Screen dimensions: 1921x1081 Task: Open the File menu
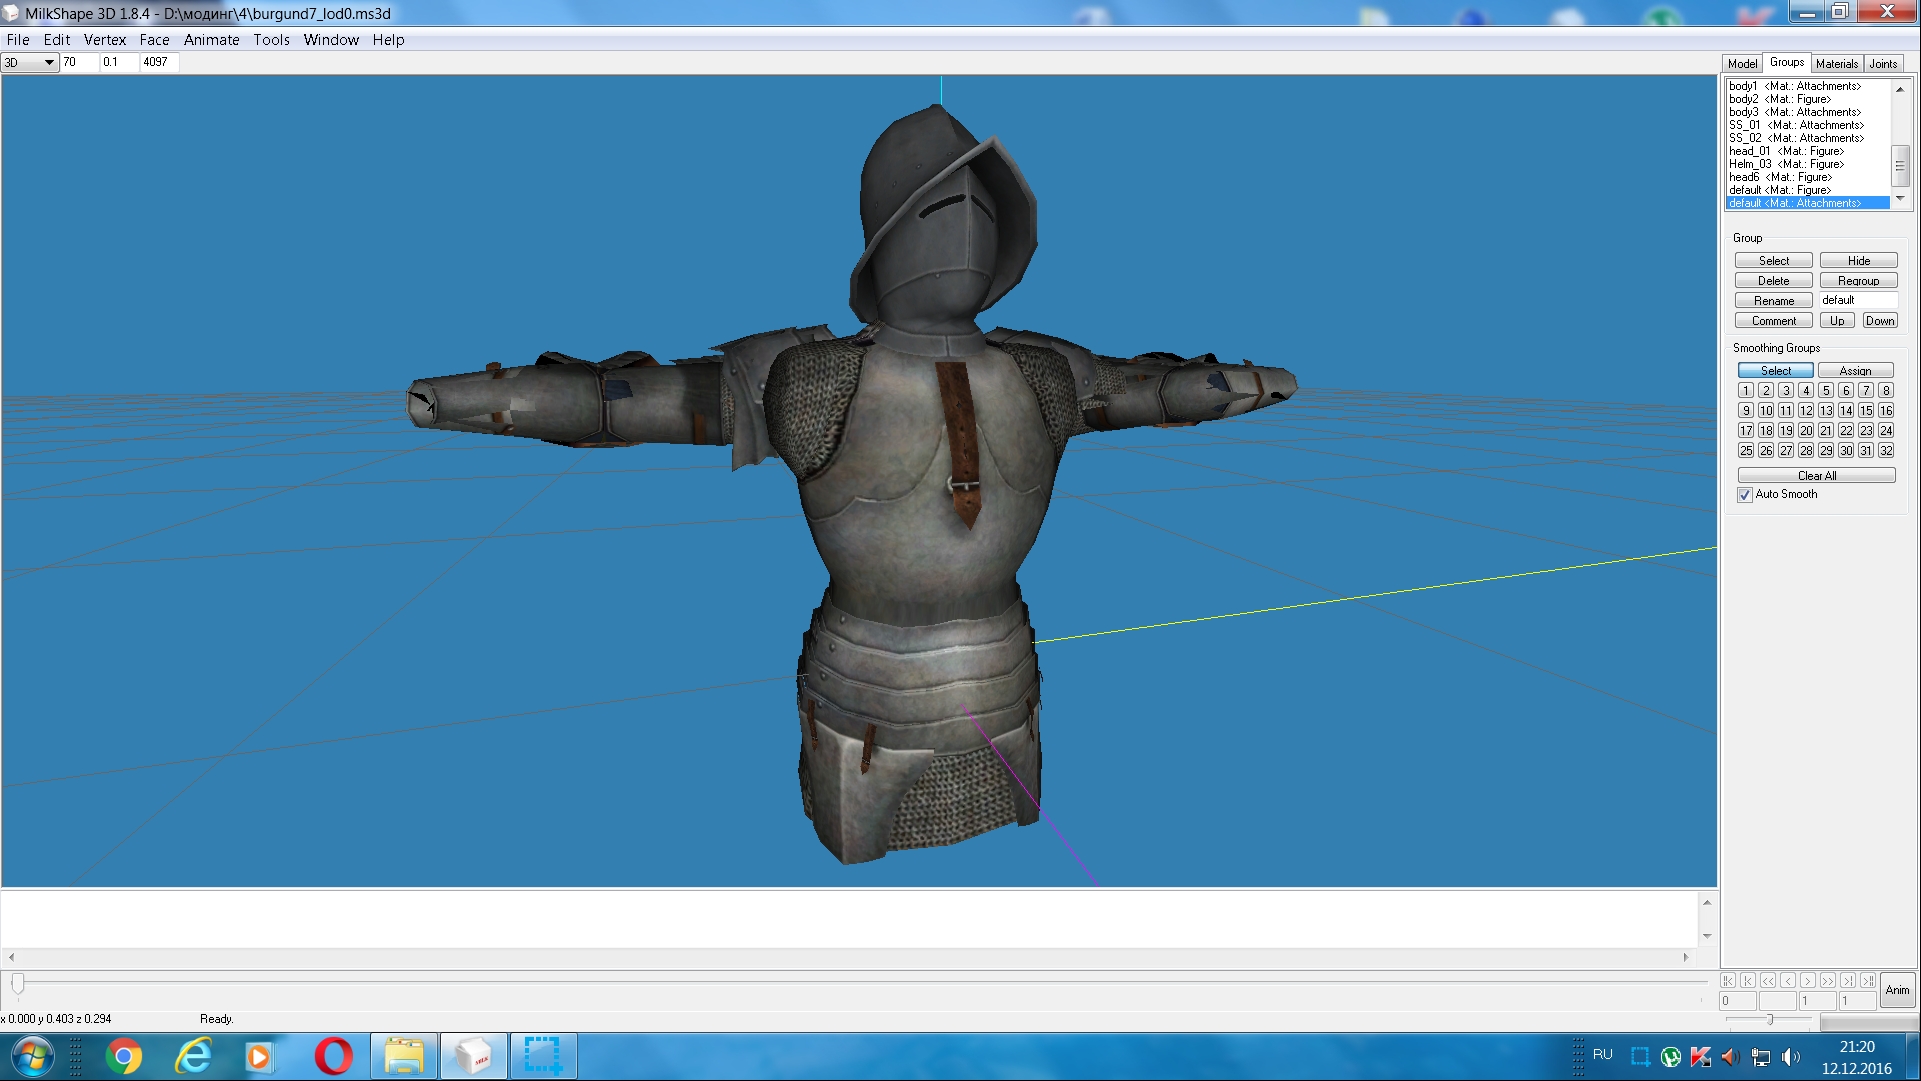pos(18,40)
